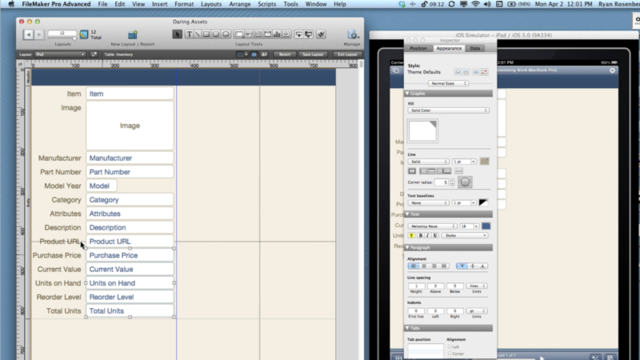This screenshot has width=640, height=360.
Task: Set left paragraph alignment
Action: click(413, 266)
